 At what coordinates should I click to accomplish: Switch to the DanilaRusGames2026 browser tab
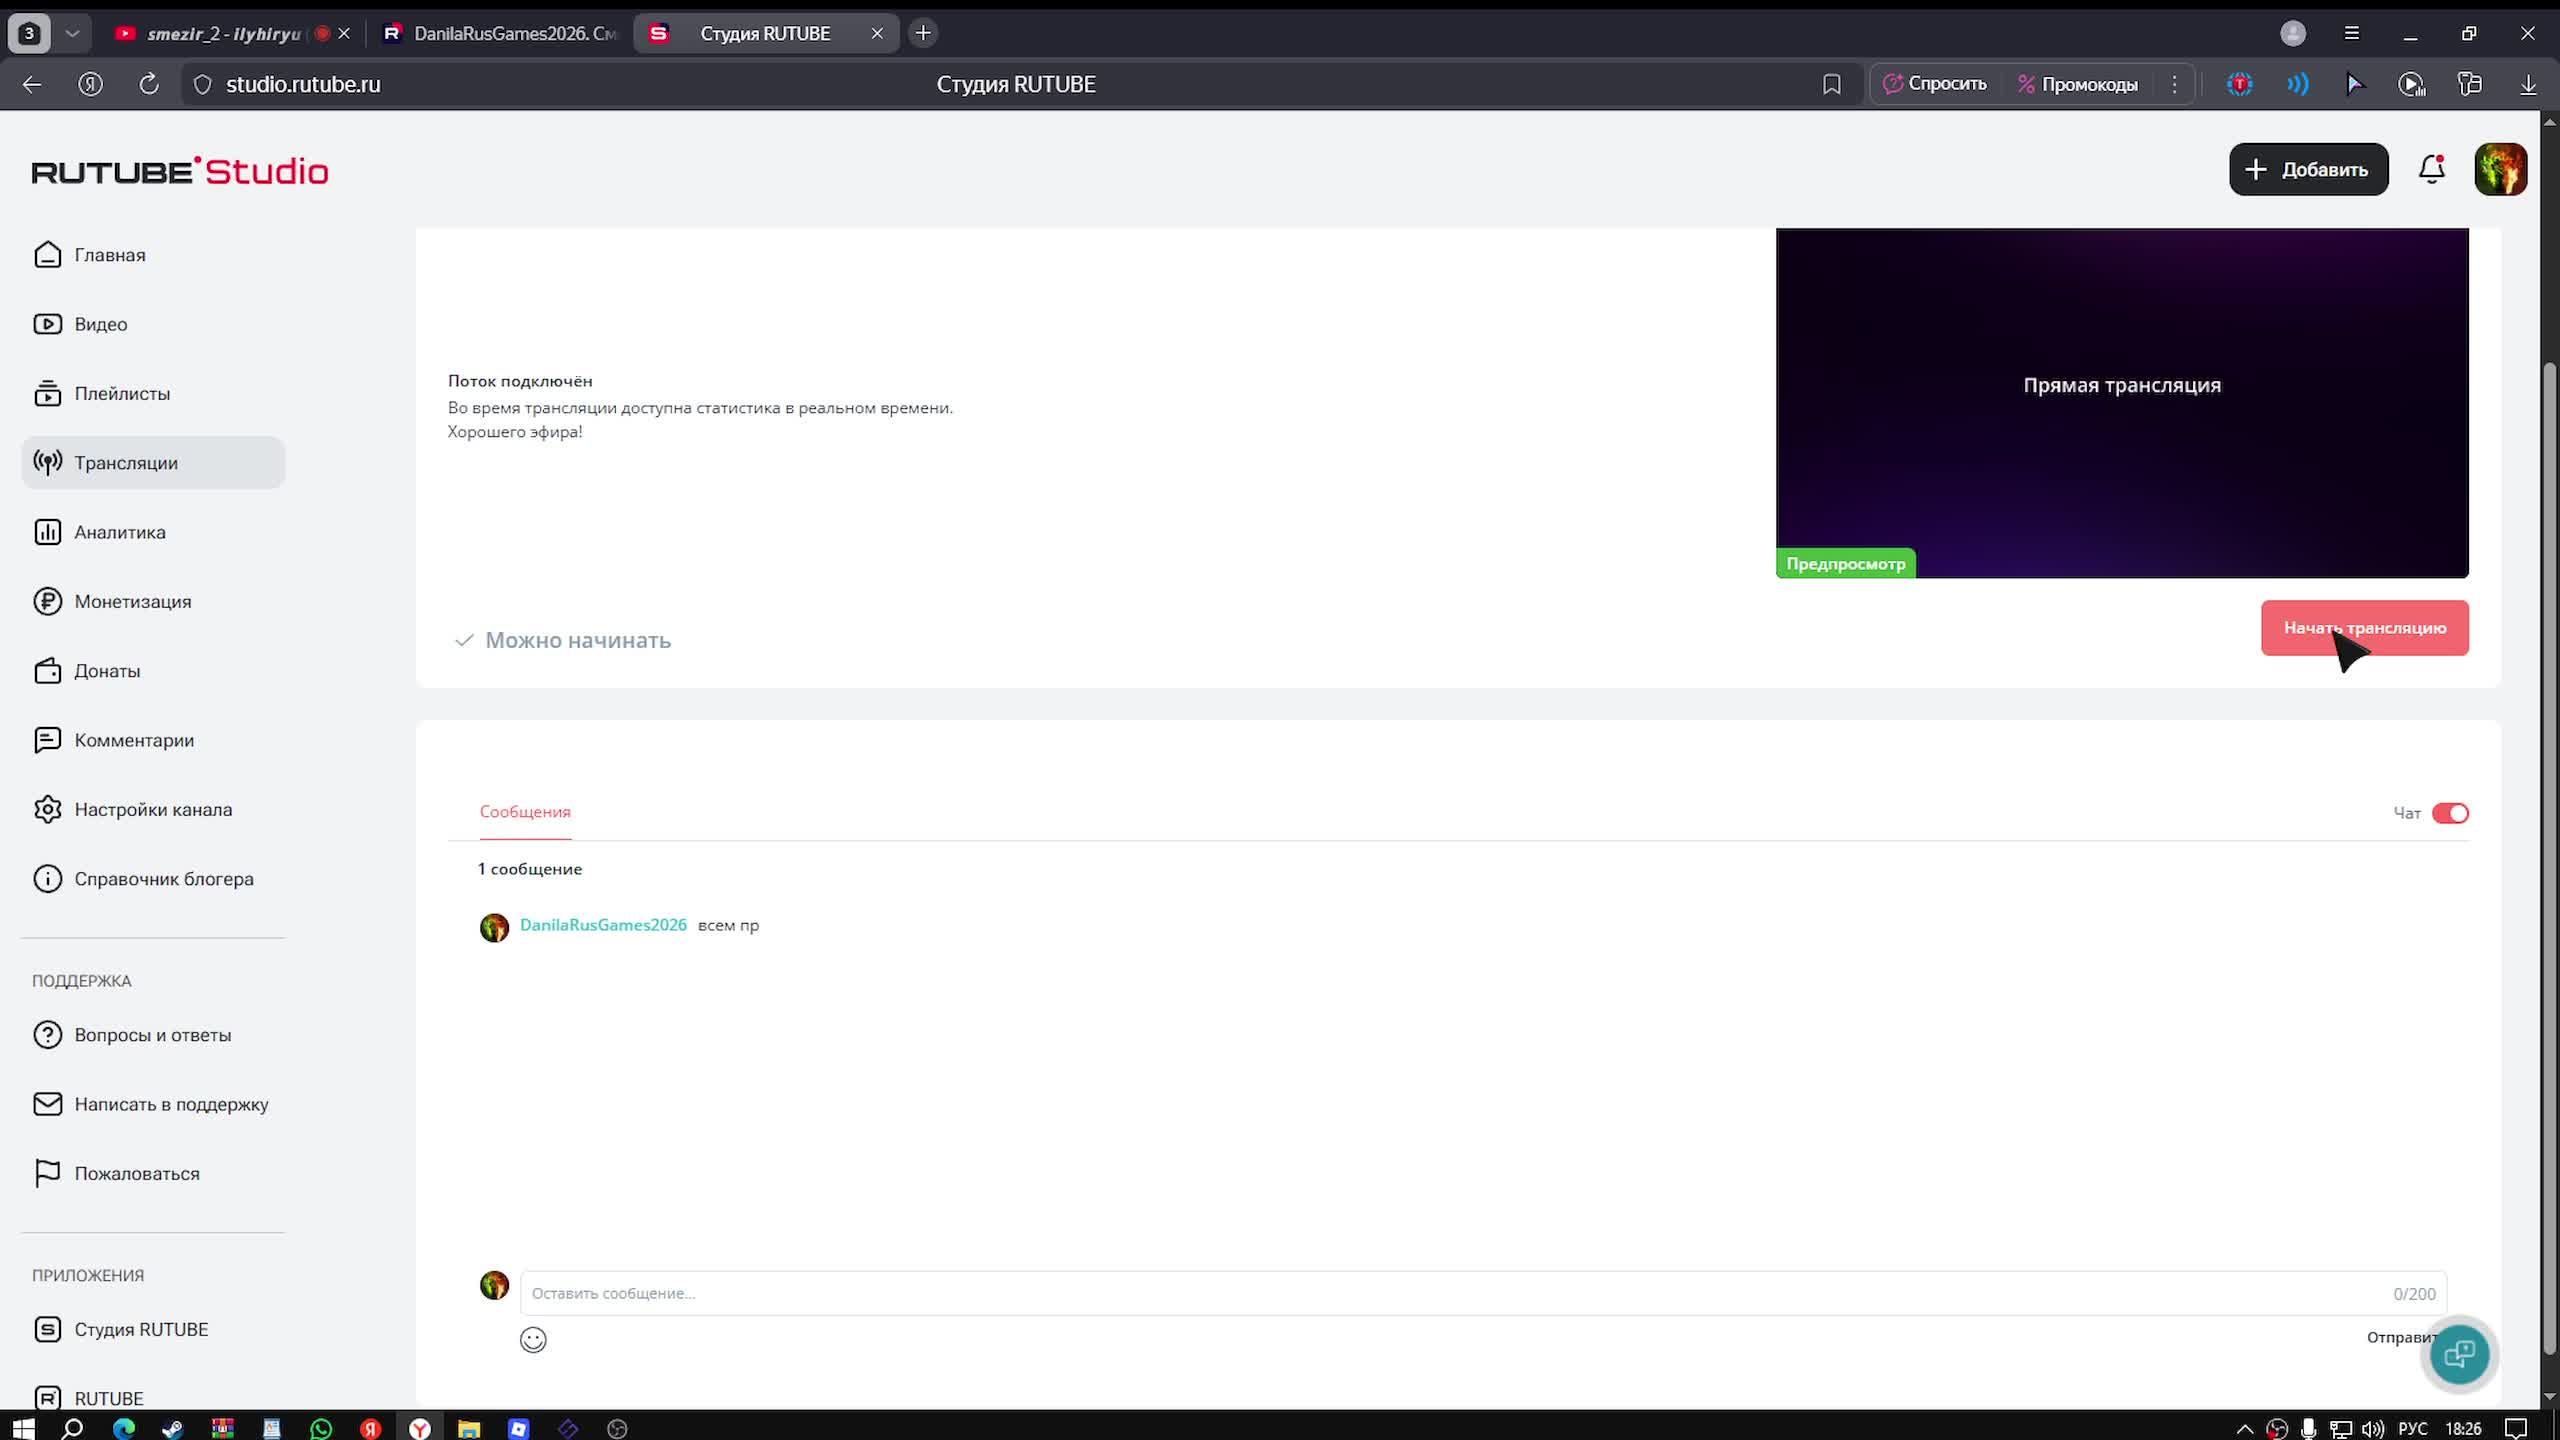(500, 33)
